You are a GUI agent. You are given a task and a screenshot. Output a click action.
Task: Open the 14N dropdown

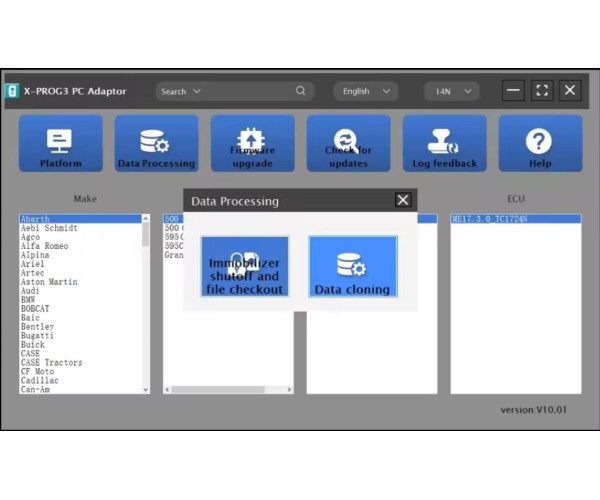coord(452,91)
